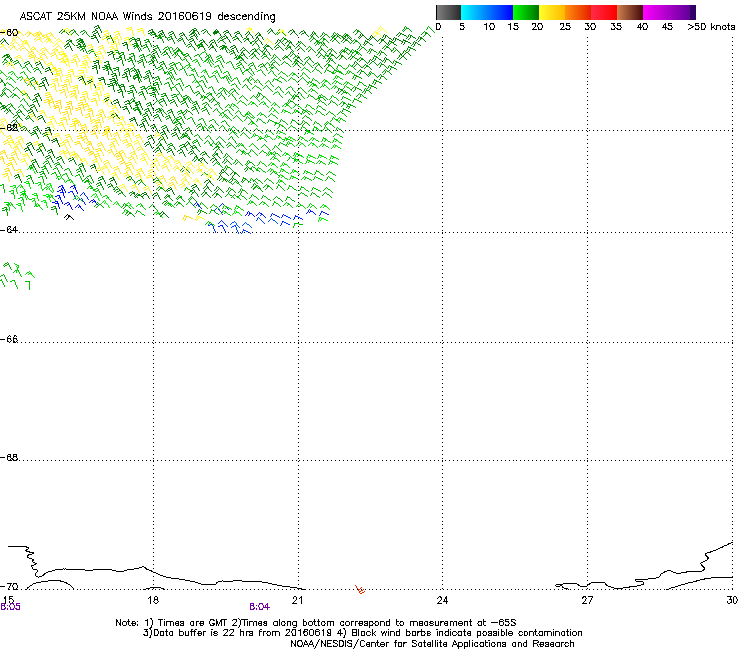Click the note line '3)Data buffer is 22 hrs'
This screenshot has height=650, width=740.
click(x=362, y=633)
